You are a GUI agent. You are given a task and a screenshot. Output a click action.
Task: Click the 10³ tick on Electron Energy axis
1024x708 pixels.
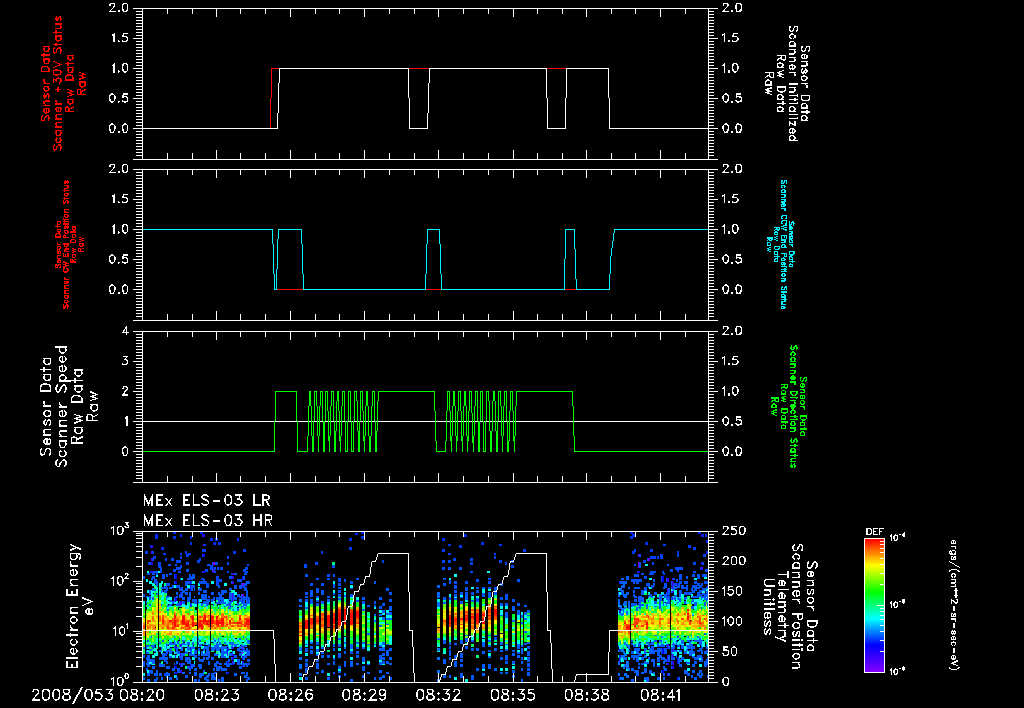coord(121,530)
